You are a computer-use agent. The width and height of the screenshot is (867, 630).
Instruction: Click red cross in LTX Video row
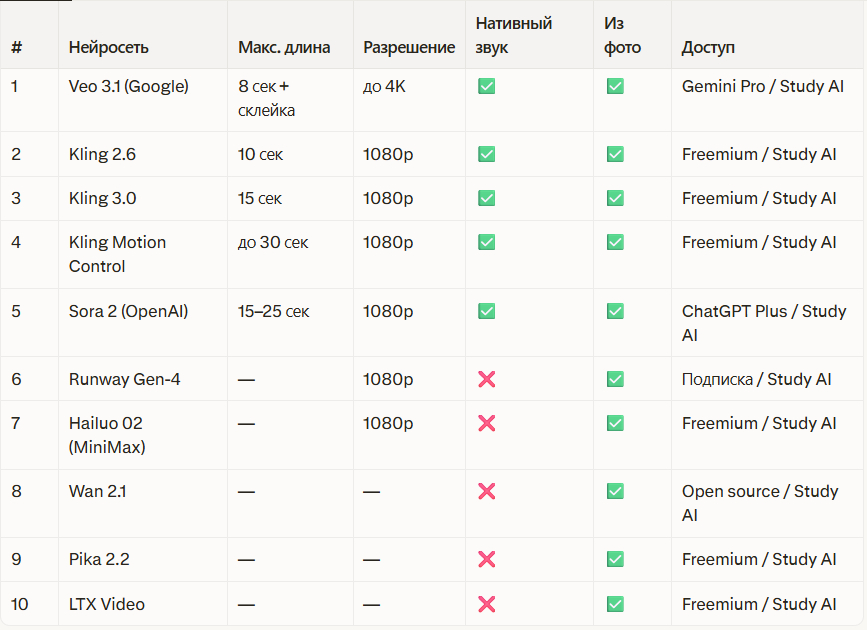click(x=487, y=604)
